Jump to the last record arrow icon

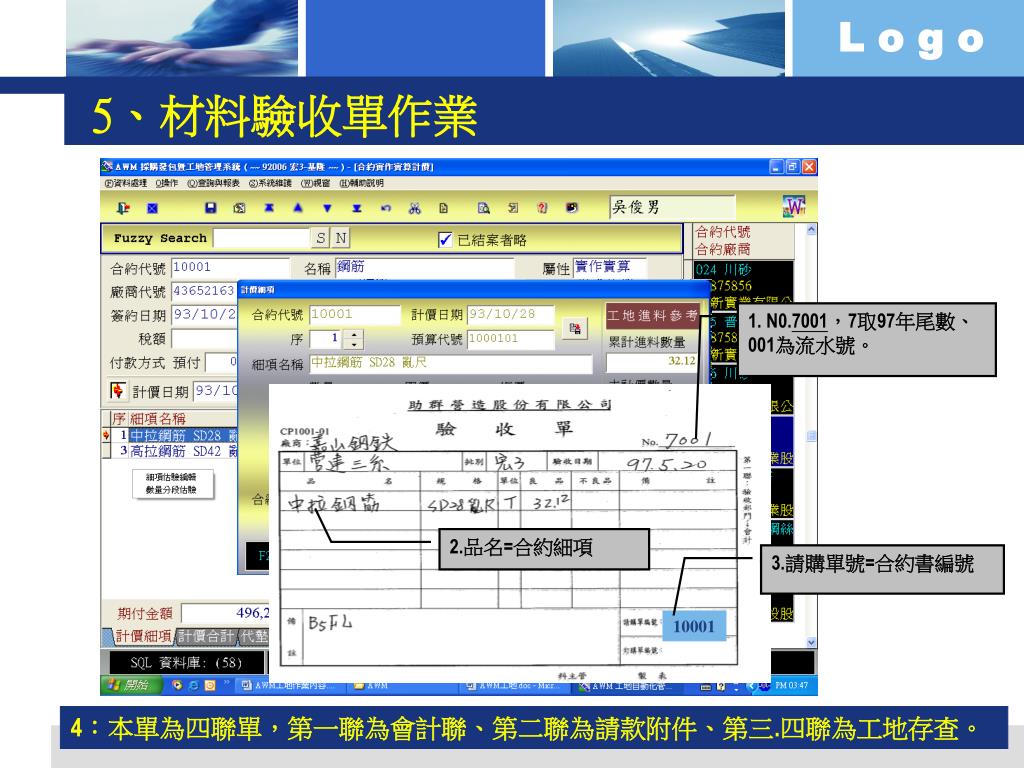pos(357,208)
